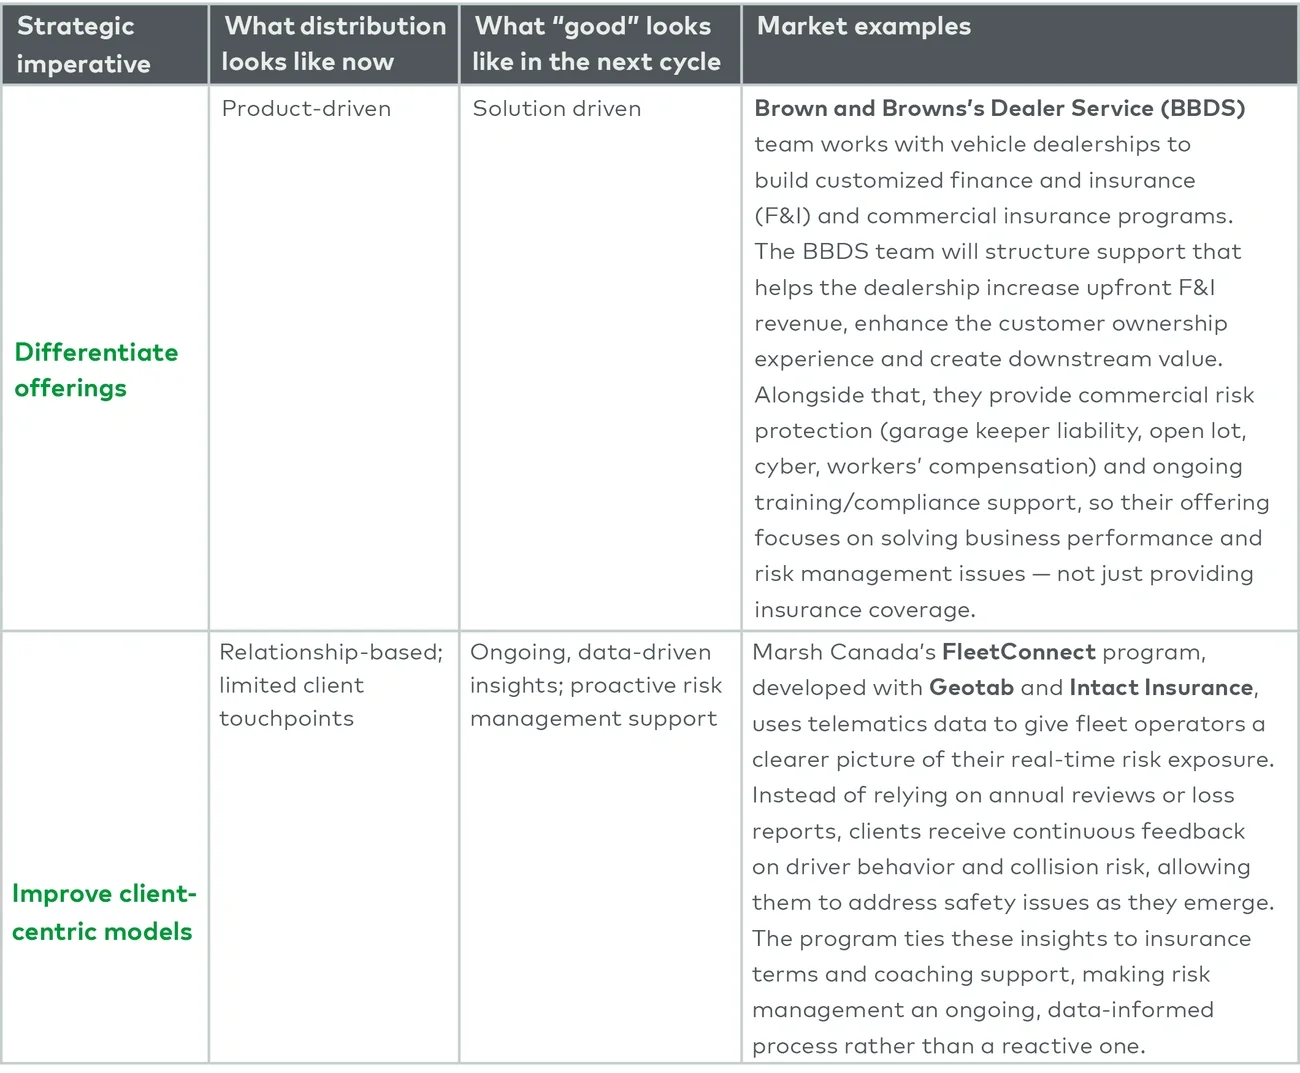
Task: Click the words "insurance coverage." ending the BBDS paragraph
Action: tap(864, 610)
